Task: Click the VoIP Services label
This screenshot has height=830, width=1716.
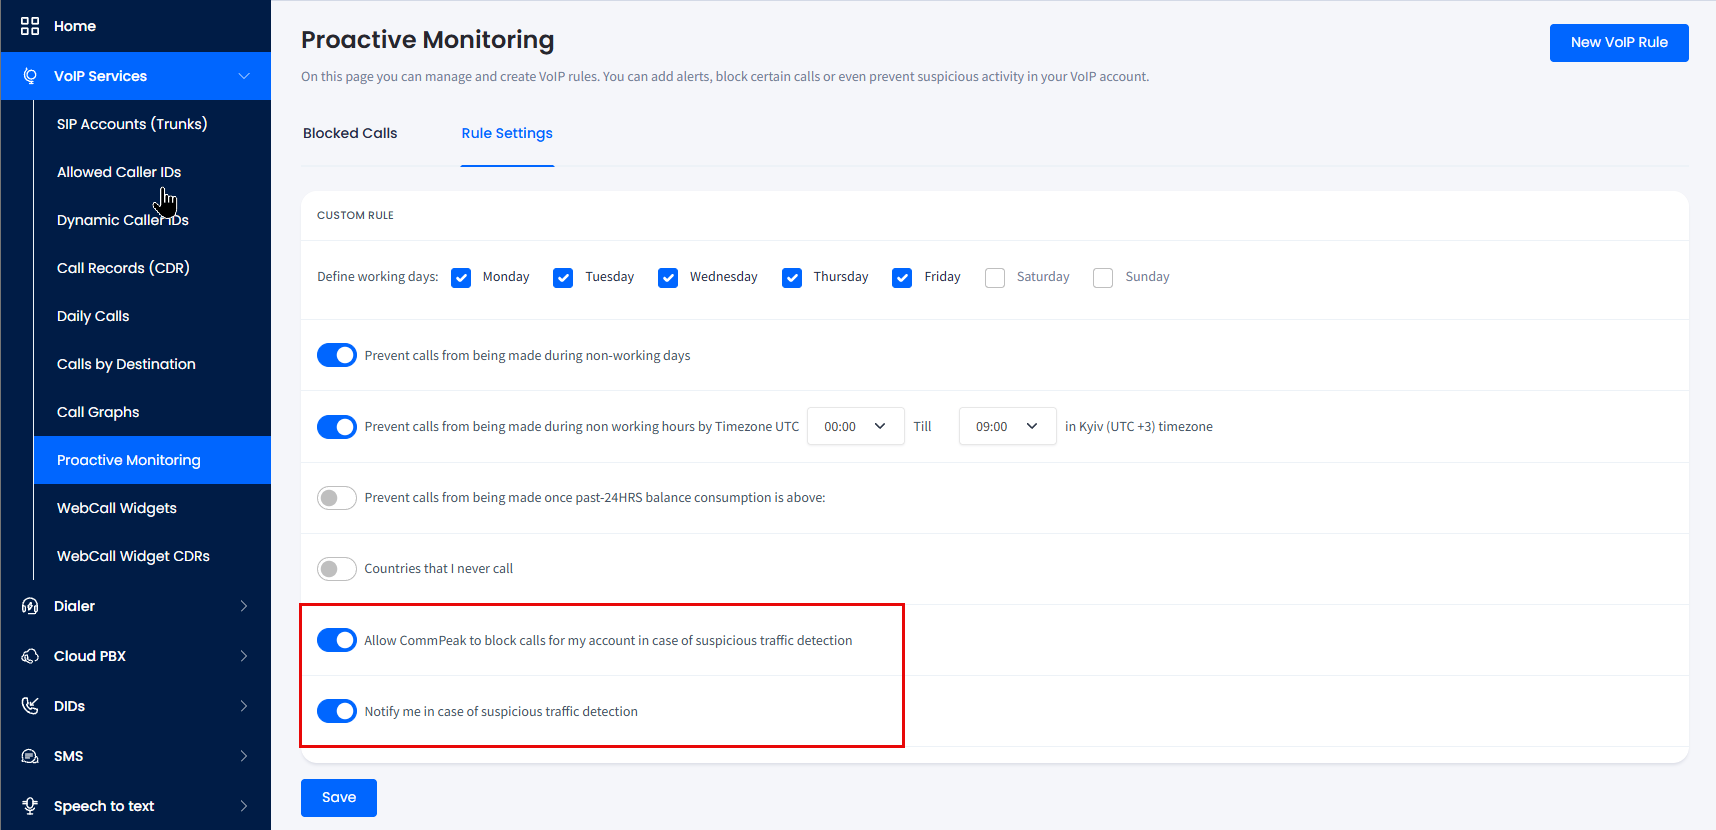Action: 100,76
